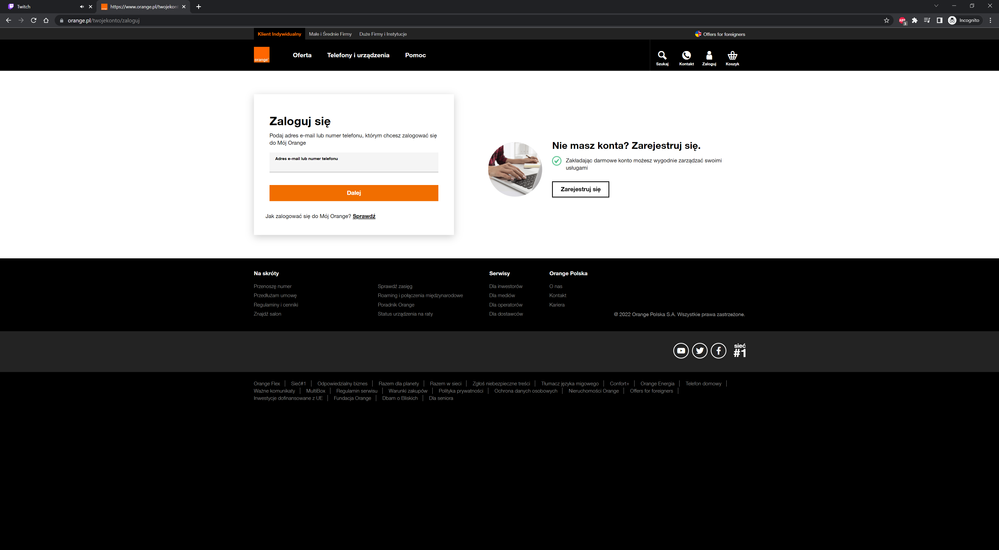
Task: Reload the page in browser toolbar
Action: point(34,20)
